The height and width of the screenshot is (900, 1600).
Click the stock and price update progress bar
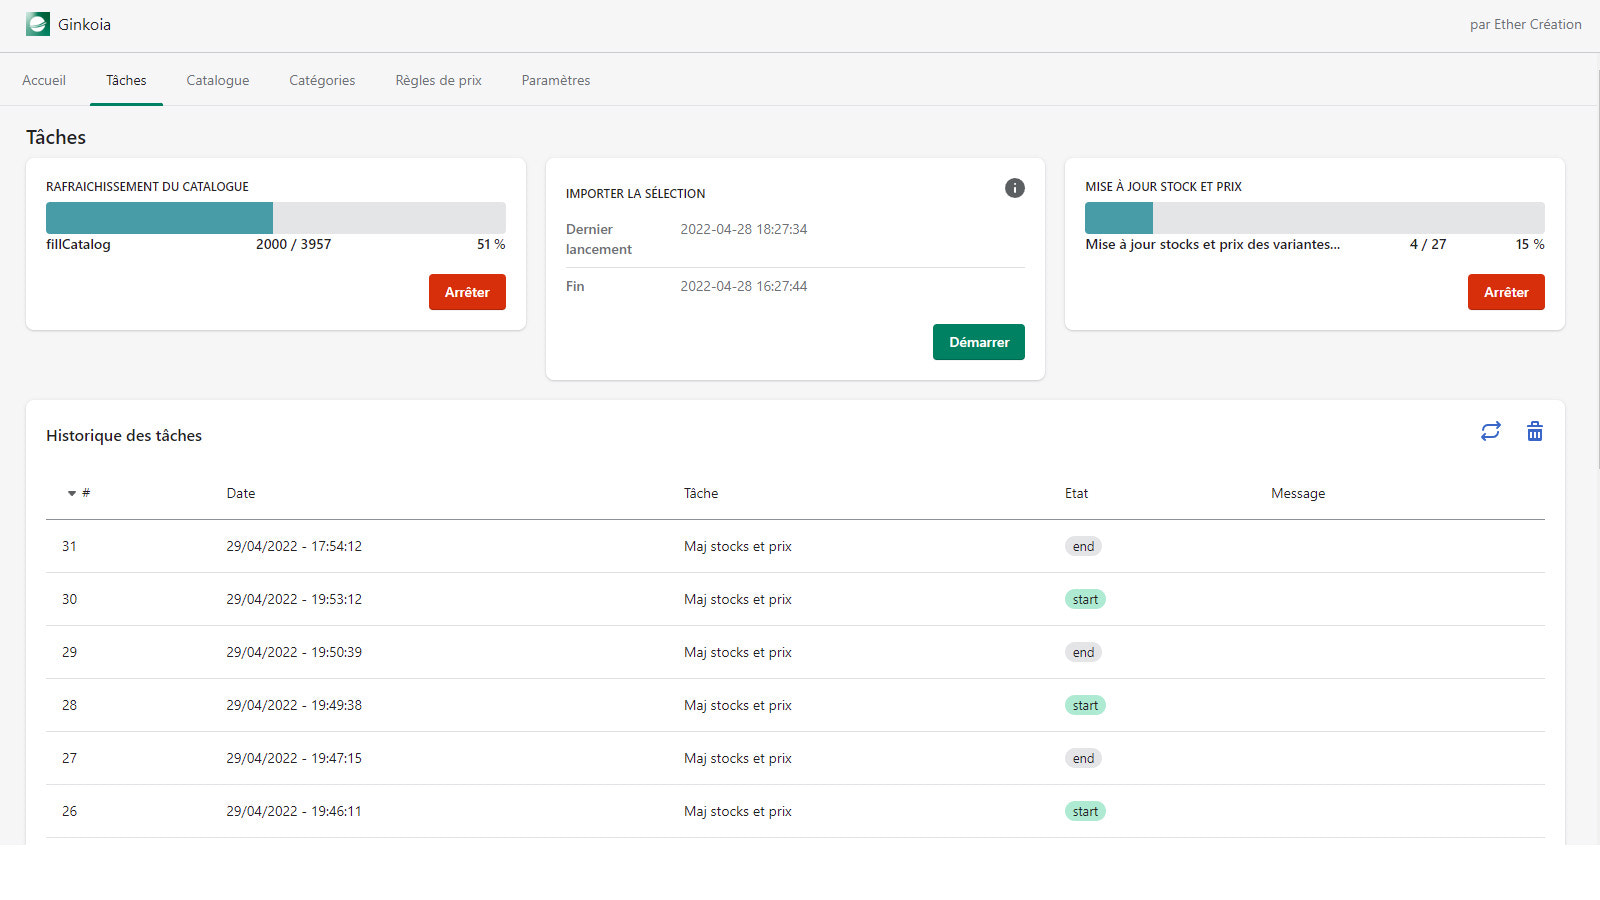(1315, 218)
